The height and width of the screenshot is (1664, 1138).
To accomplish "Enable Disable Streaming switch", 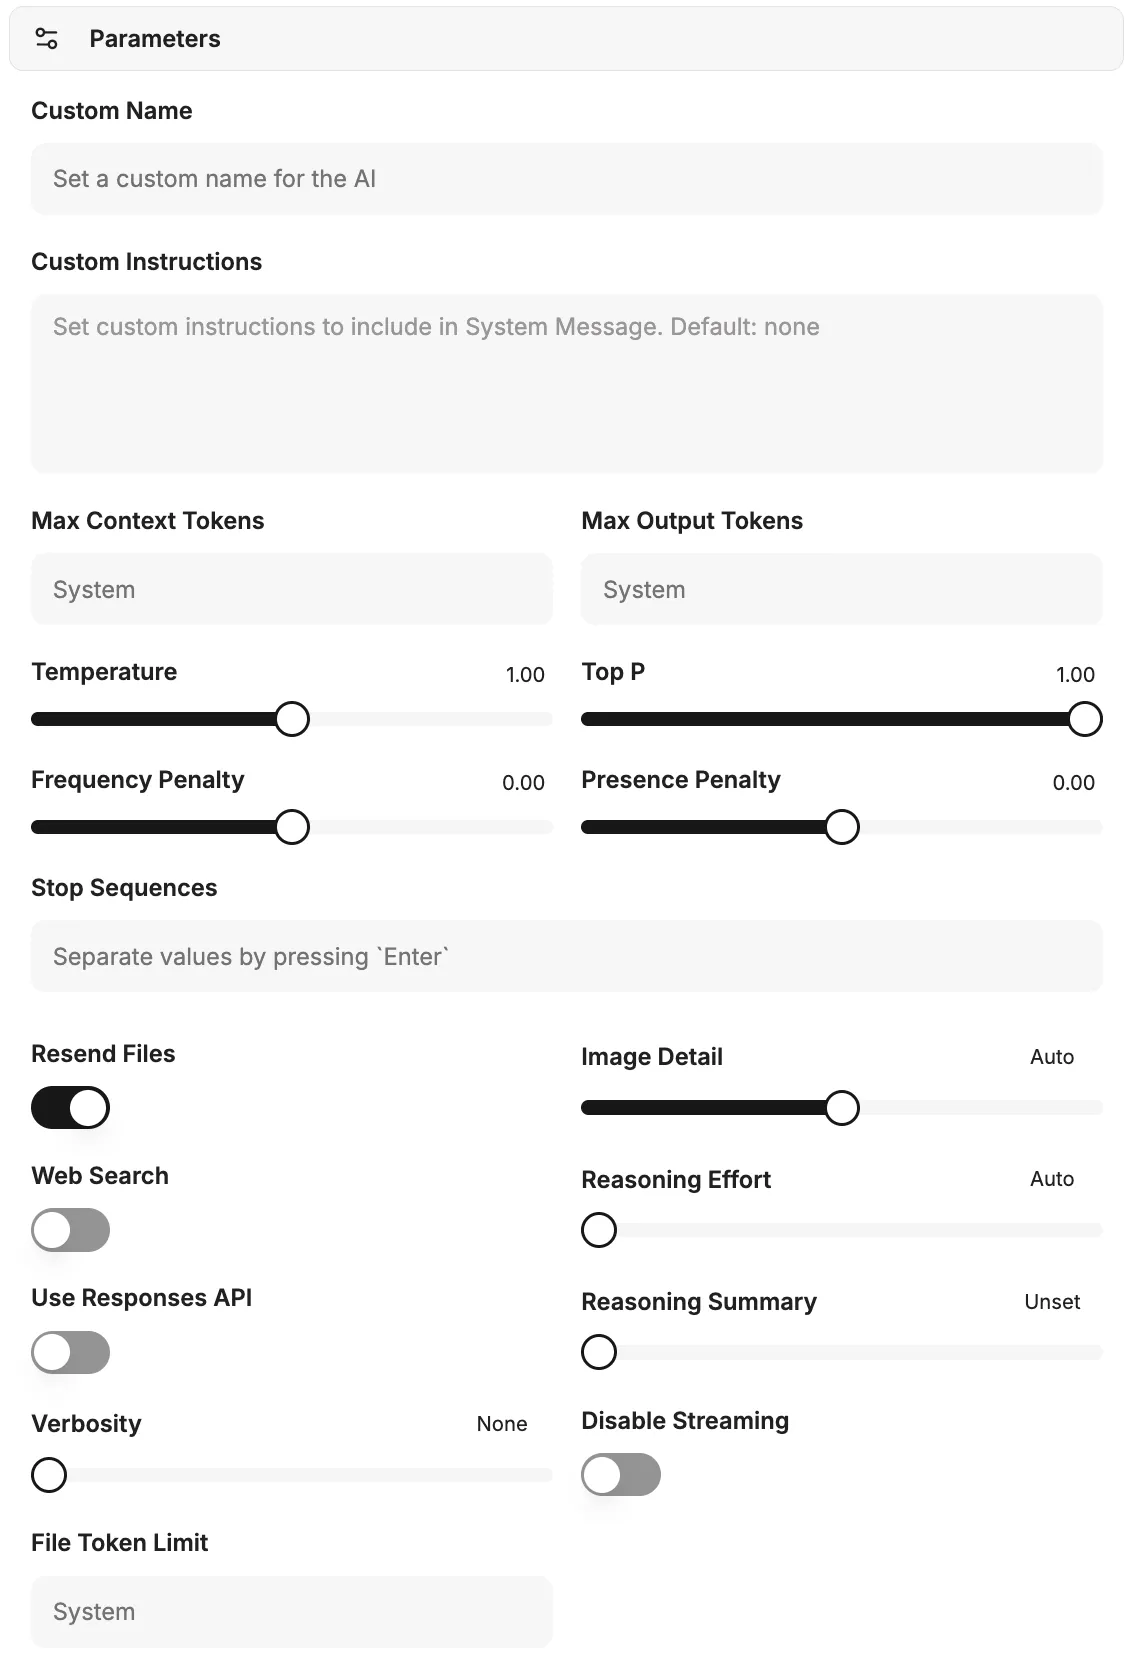I will coord(621,1474).
